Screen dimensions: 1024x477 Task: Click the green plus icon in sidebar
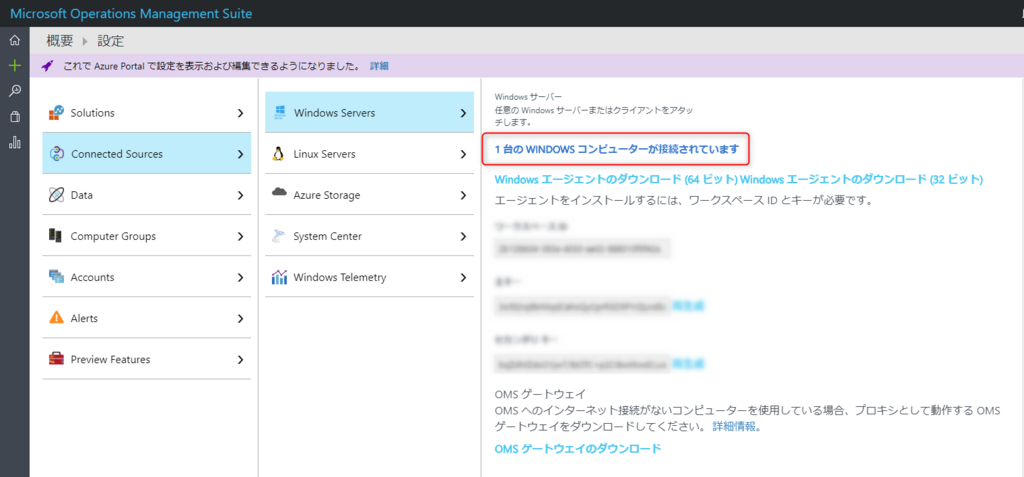point(14,65)
